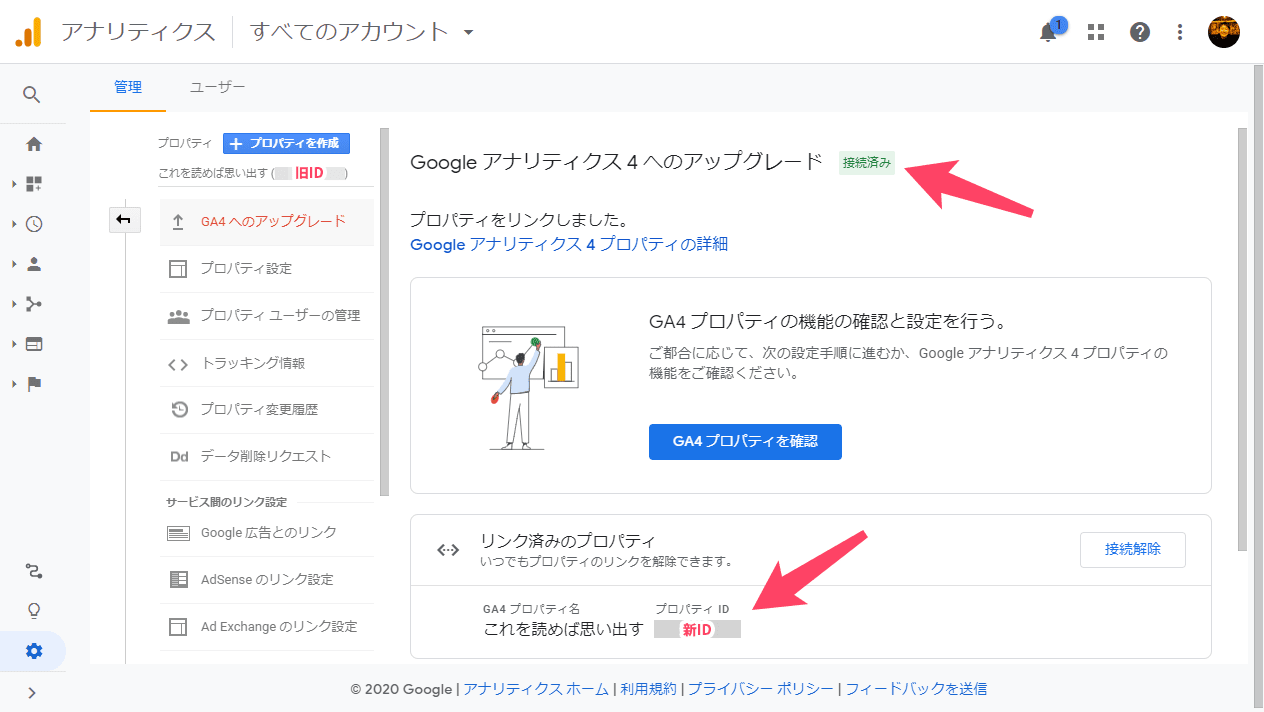
Task: Expand the Customization section arrow
Action: click(14, 184)
